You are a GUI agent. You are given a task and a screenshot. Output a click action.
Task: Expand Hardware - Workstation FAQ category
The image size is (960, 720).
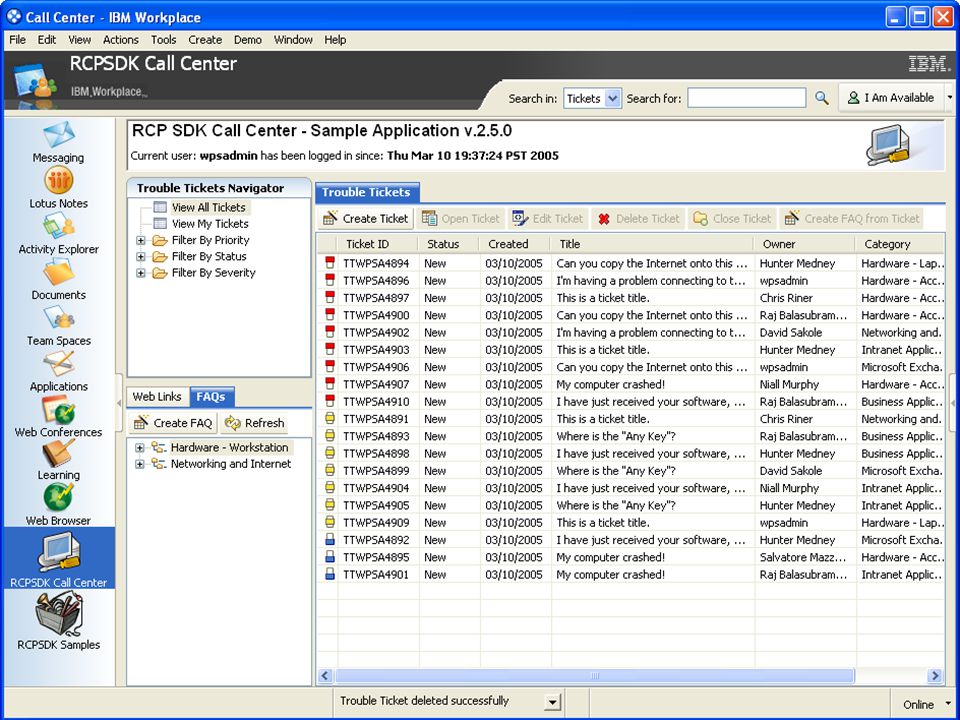coord(140,448)
